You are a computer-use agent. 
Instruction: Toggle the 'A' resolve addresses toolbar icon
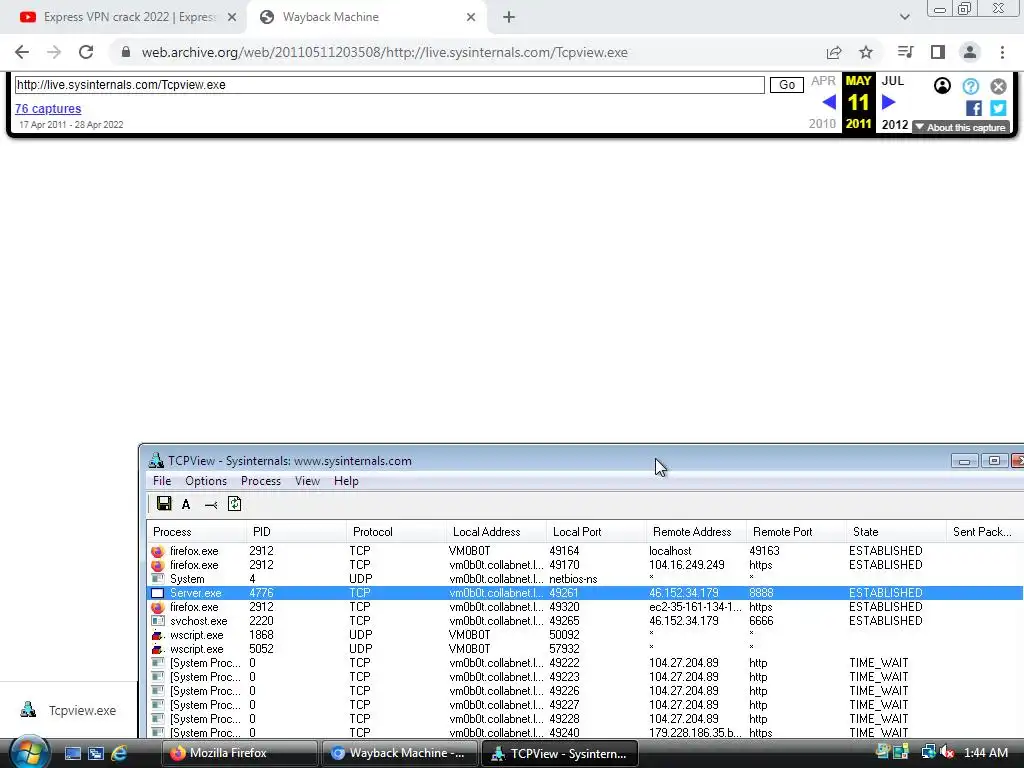[186, 504]
